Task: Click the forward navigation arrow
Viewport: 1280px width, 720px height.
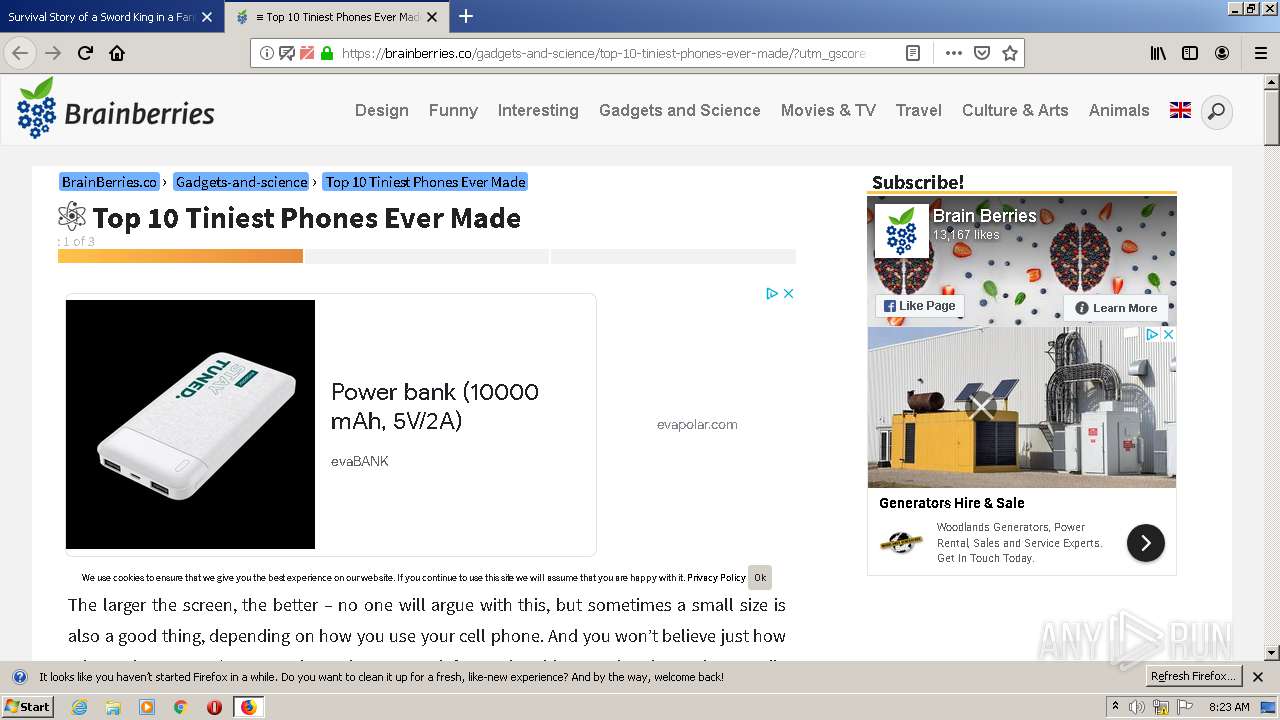Action: (53, 53)
